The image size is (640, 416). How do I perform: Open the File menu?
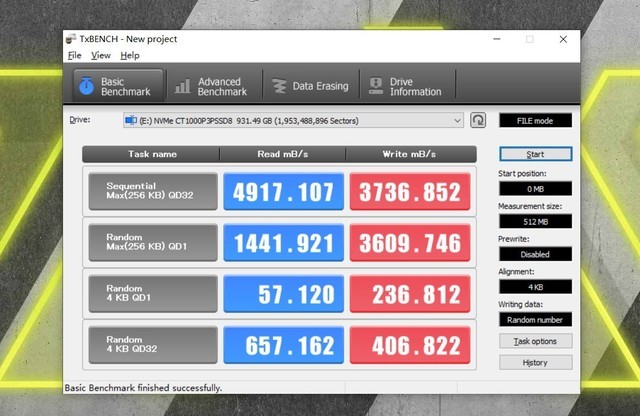click(x=75, y=56)
